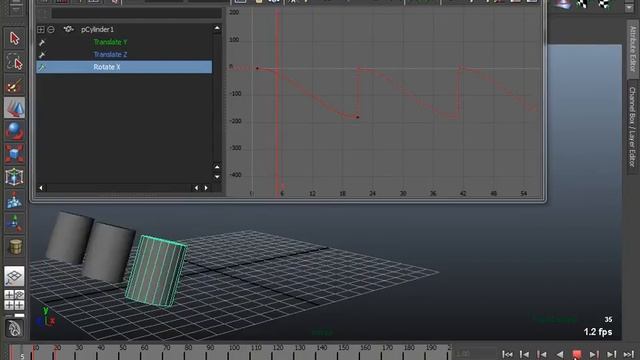Viewport: 640px width, 360px height.
Task: Select the Translate Z curve channel
Action: click(x=110, y=54)
